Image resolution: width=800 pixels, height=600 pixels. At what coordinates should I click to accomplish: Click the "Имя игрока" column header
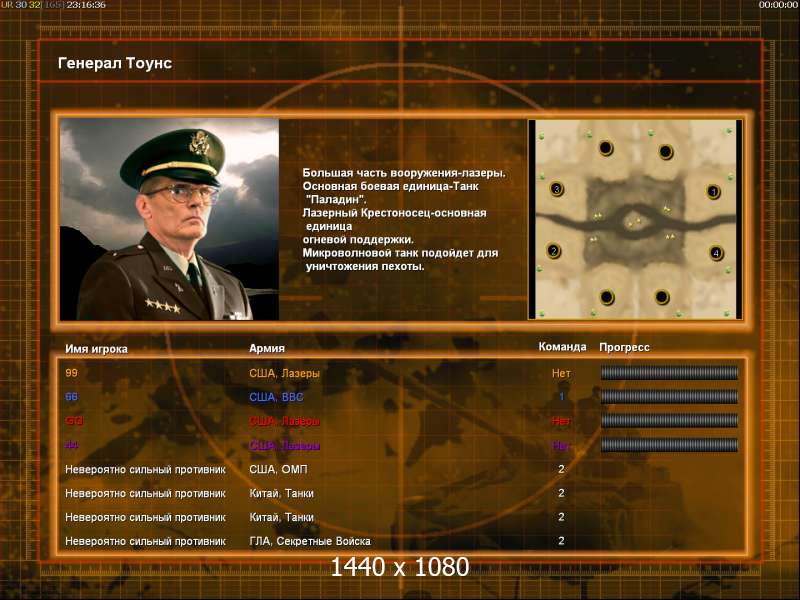[x=97, y=348]
